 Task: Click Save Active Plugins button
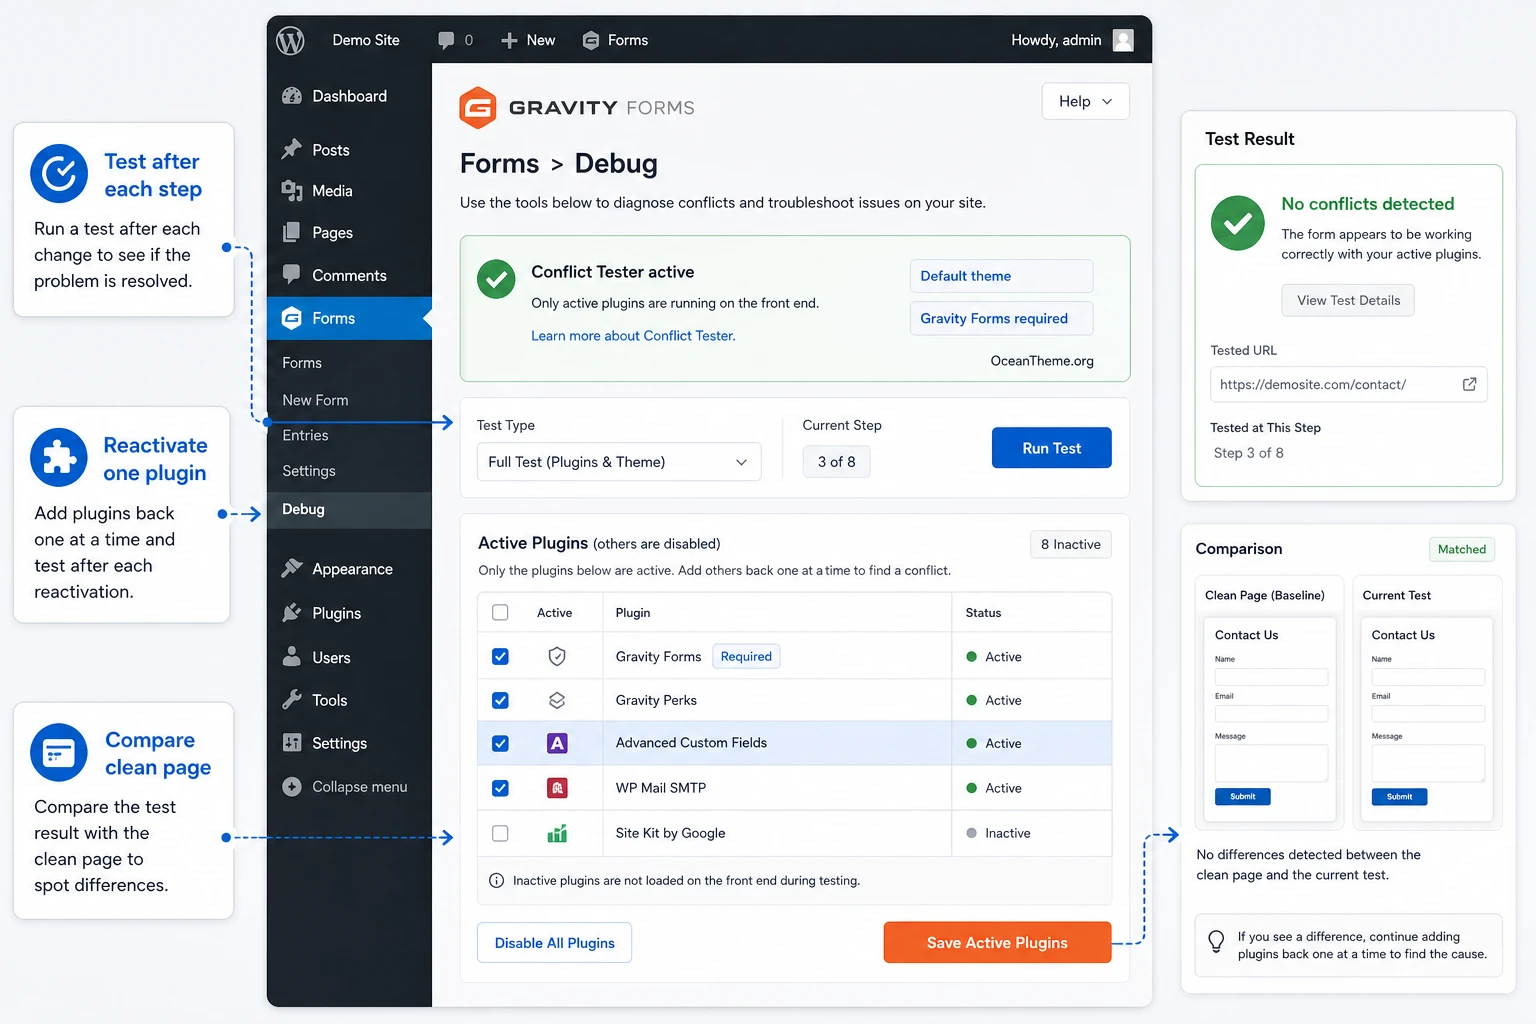[997, 942]
